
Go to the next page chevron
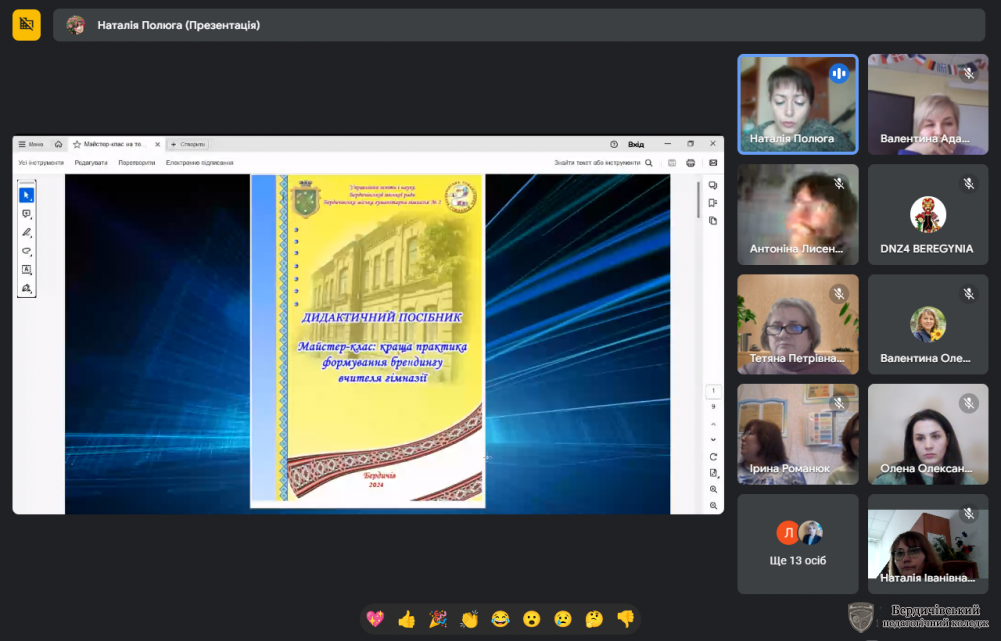pos(713,439)
